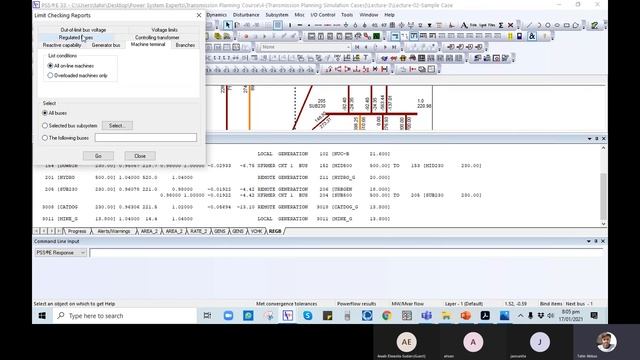Switch to the VCHK output tab
640x360 pixels.
click(256, 231)
